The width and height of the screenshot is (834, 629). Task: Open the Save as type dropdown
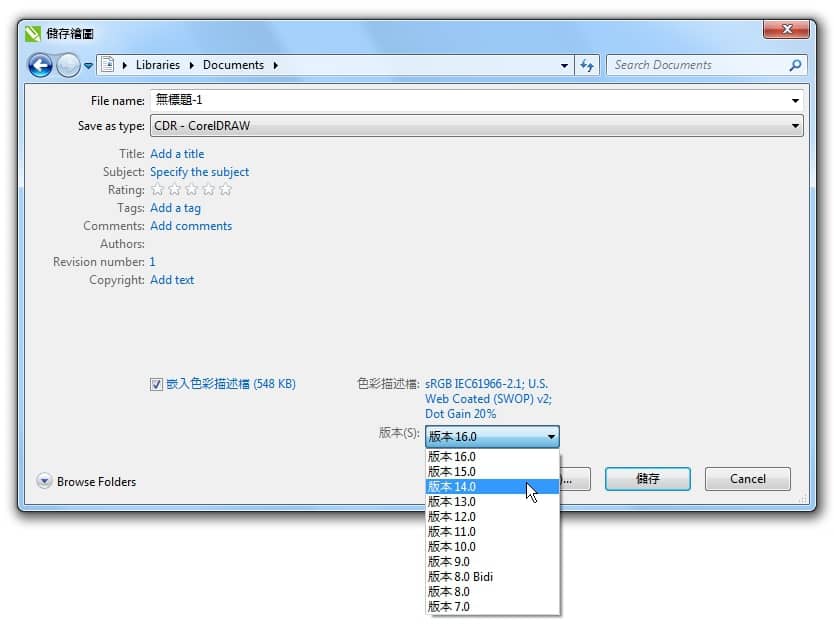[x=796, y=127]
